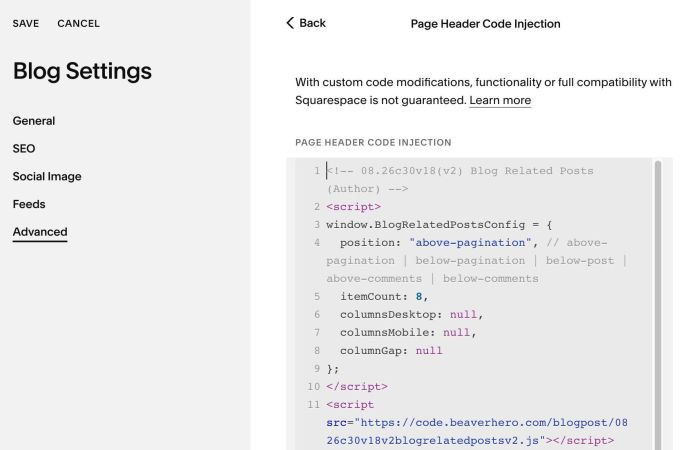
Task: Click the closing </script> tag on line 10
Action: click(x=357, y=387)
